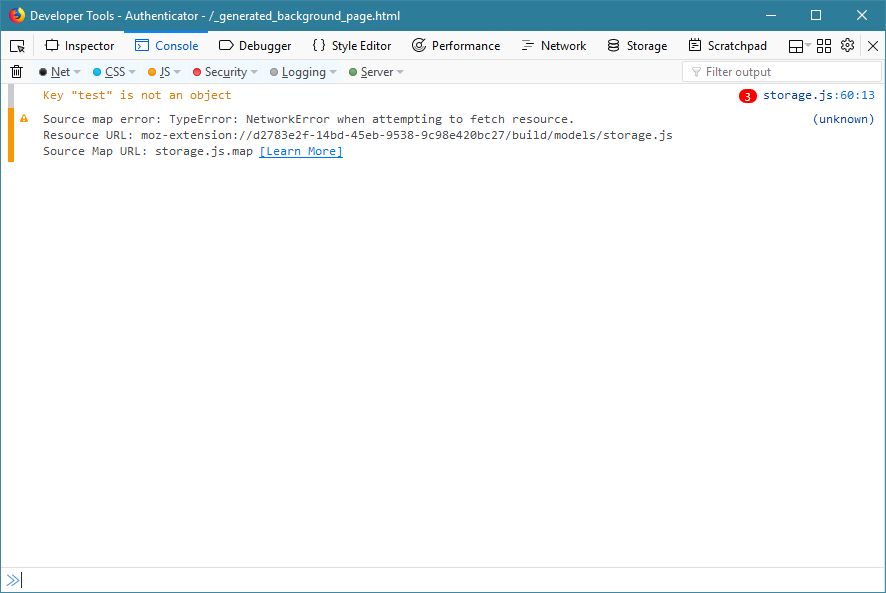Expand the Server filter dropdown arrow
The width and height of the screenshot is (886, 593).
tap(400, 72)
